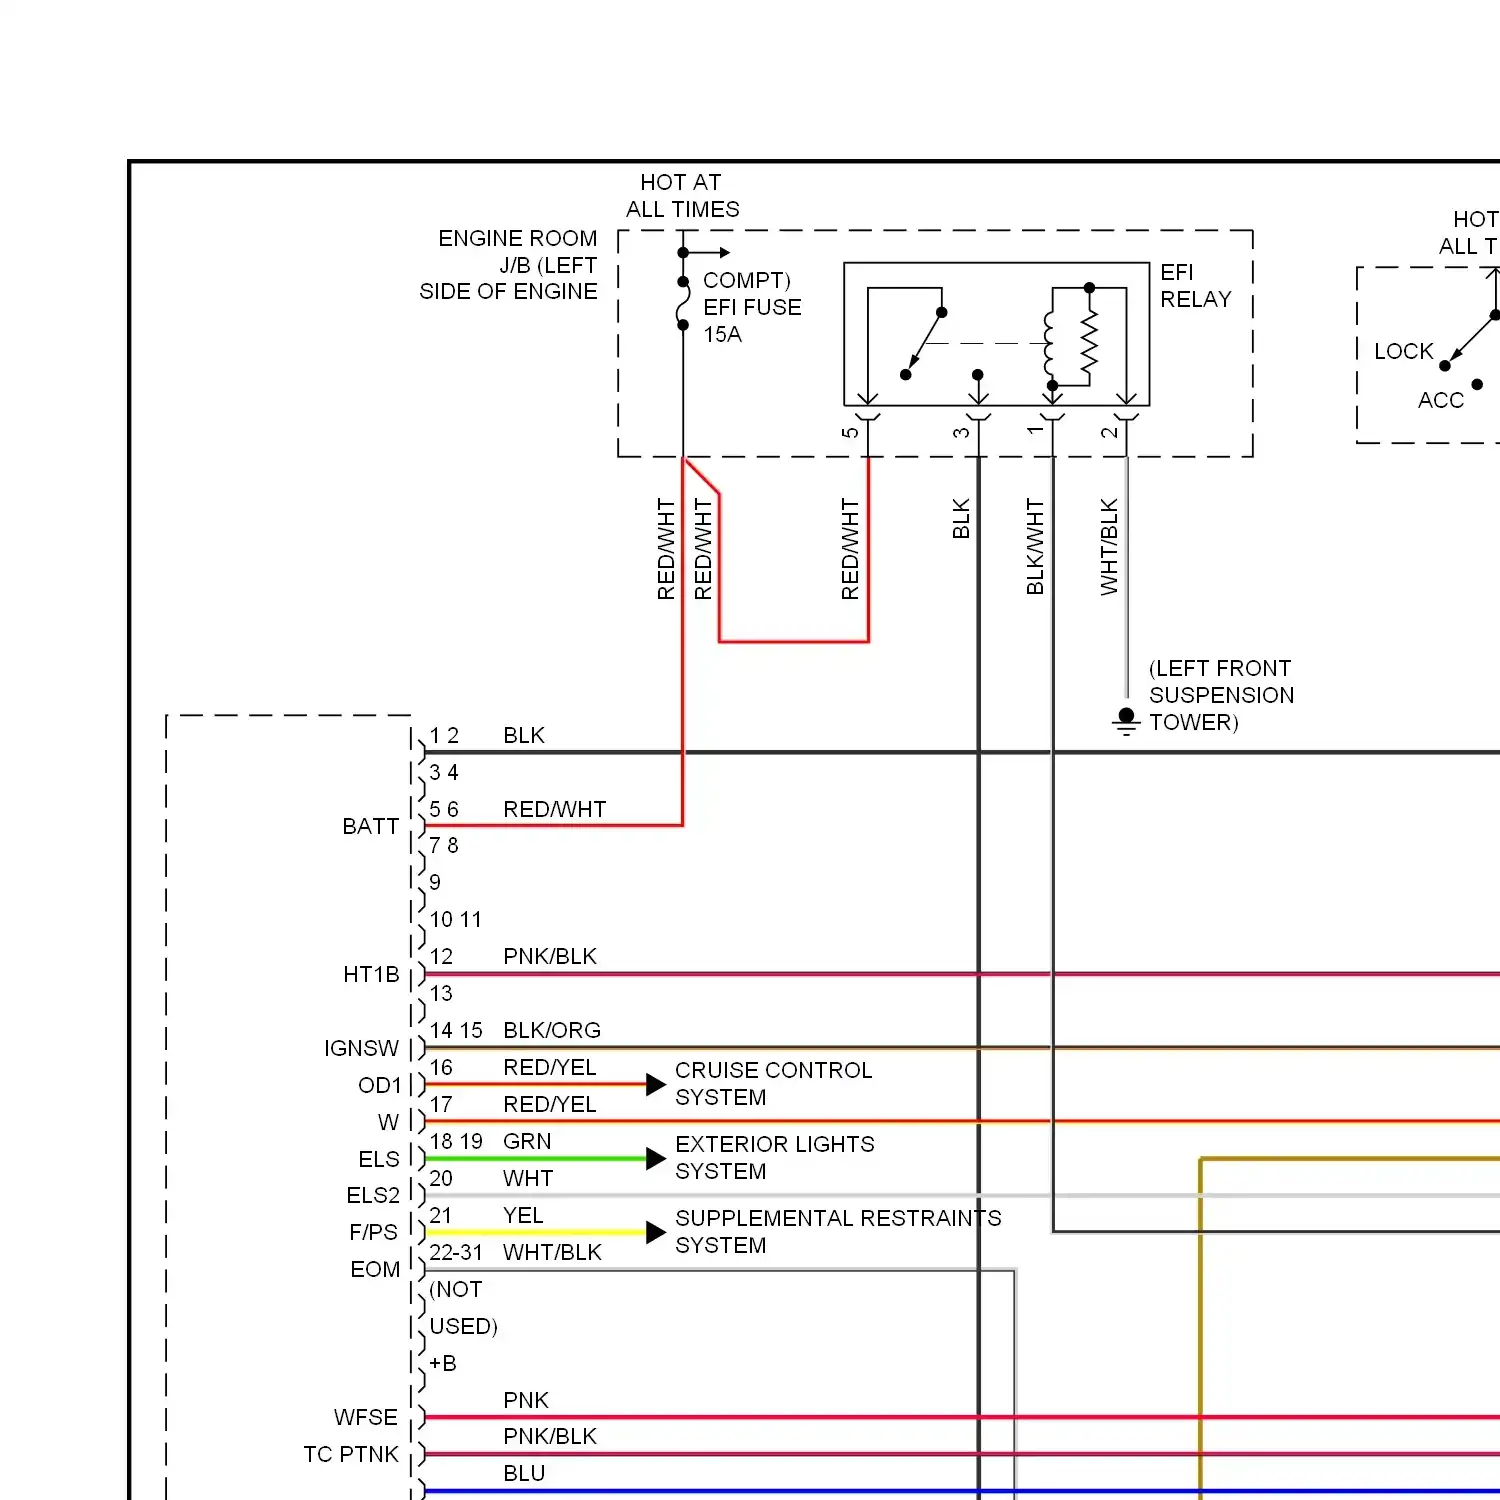This screenshot has height=1500, width=1500.
Task: Click the CRUISE CONTROL SYSTEM reference
Action: click(773, 1084)
